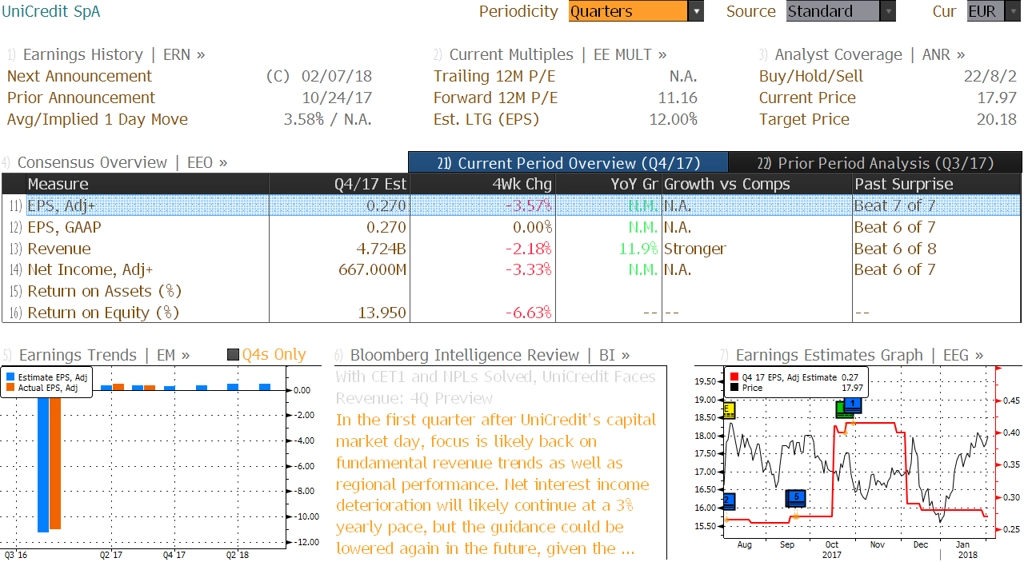Click the green event marker near October

coord(843,410)
